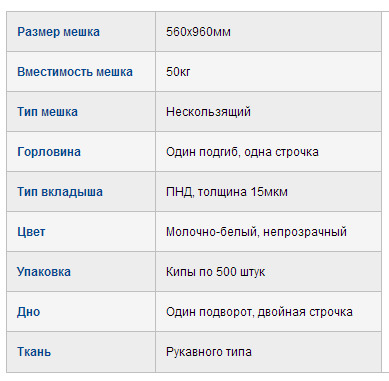Click the number 500 in Упаковка row

tap(226, 272)
